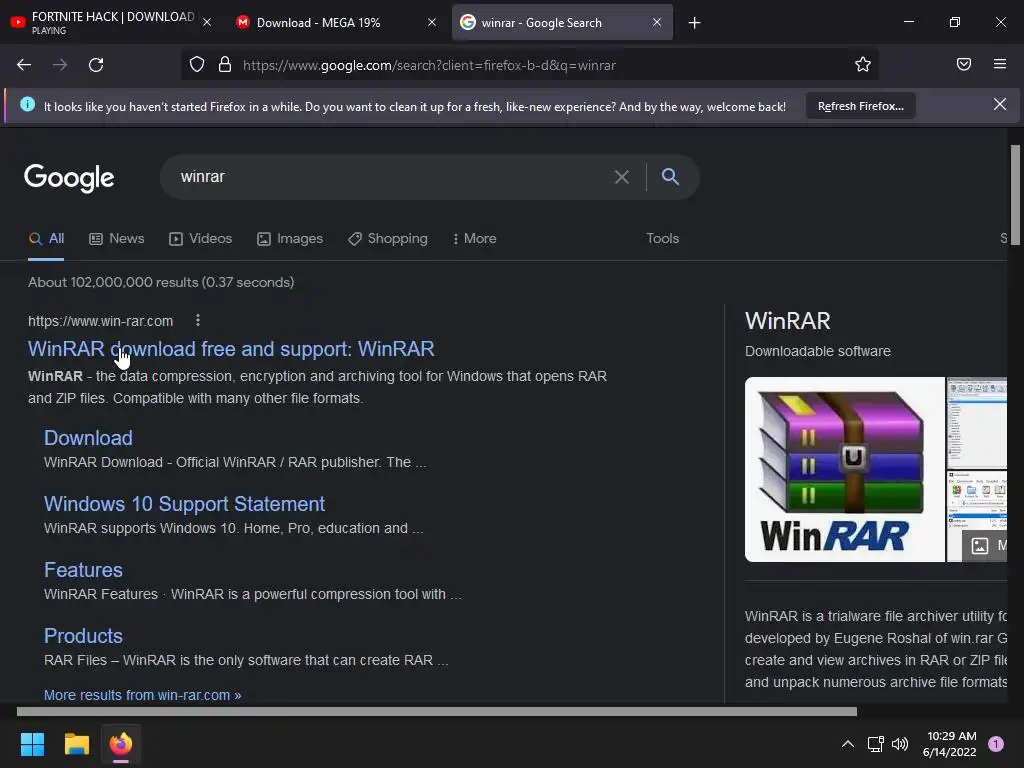This screenshot has height=768, width=1024.
Task: Close the FORTNITE HACK YouTube tab
Action: tap(207, 22)
